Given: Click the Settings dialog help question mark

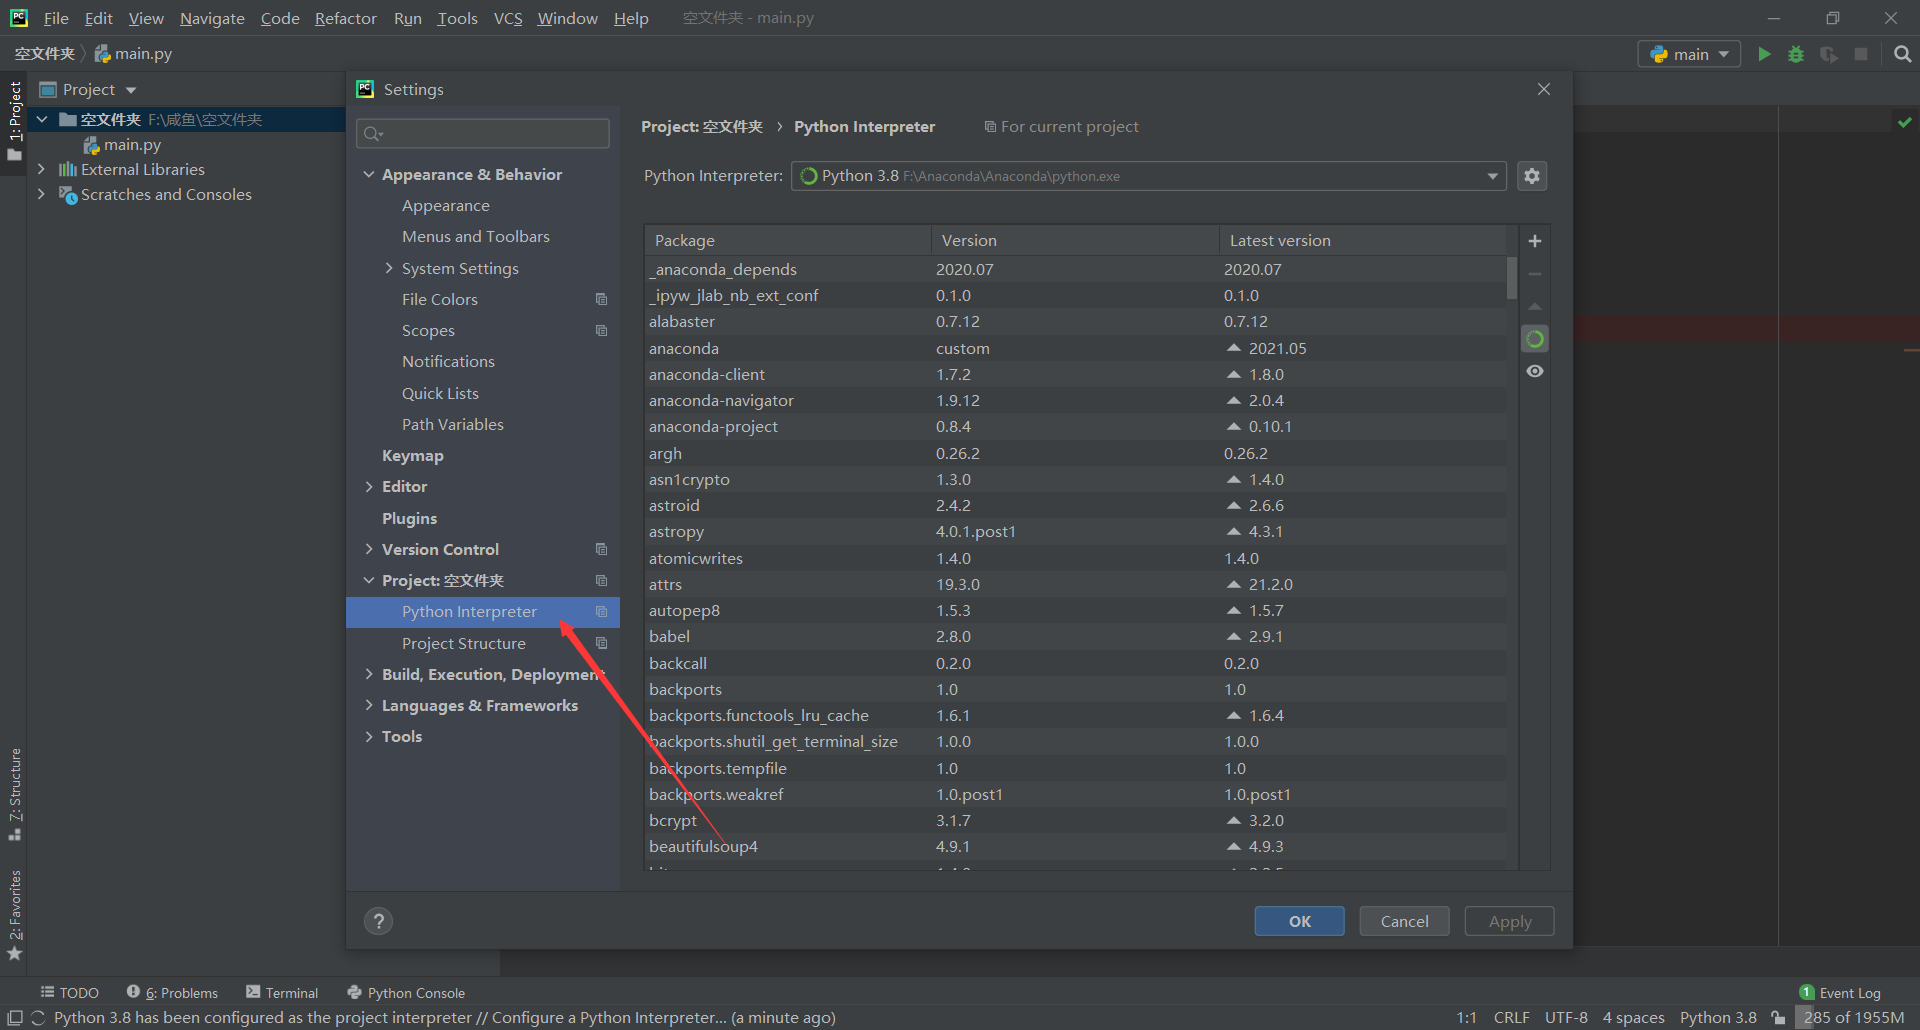Looking at the screenshot, I should point(378,921).
